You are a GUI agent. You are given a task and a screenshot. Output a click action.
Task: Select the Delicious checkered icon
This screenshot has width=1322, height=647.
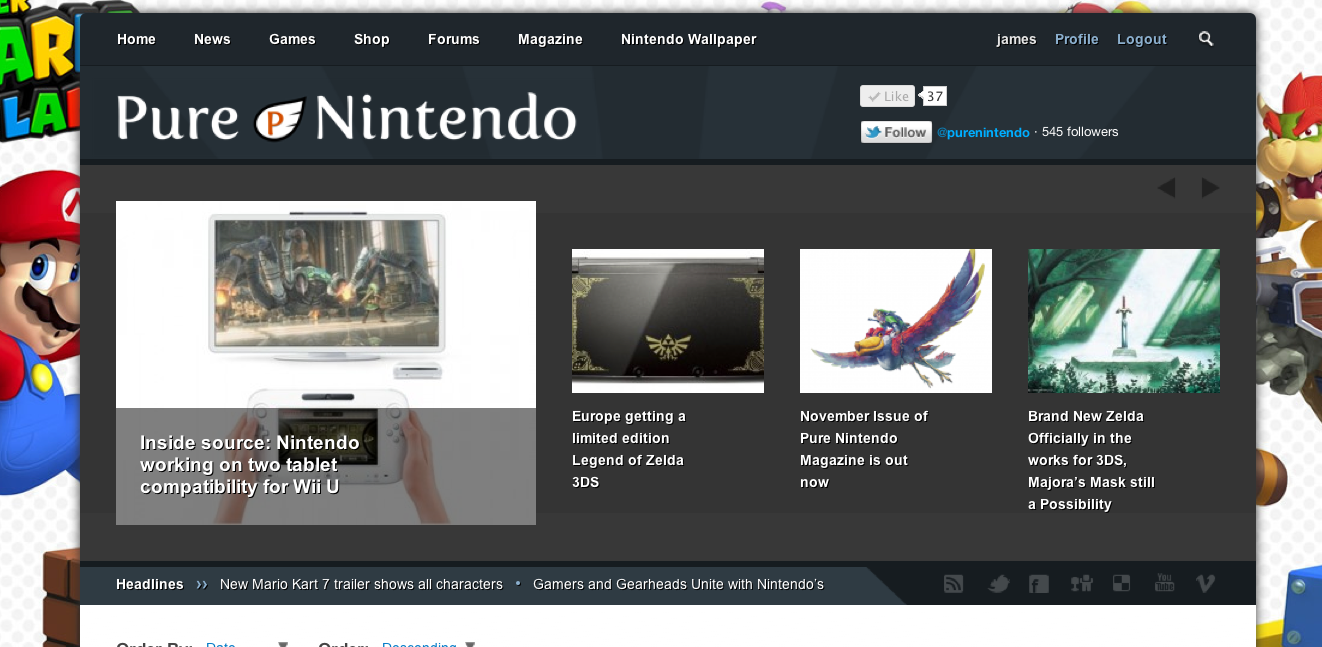[1121, 583]
